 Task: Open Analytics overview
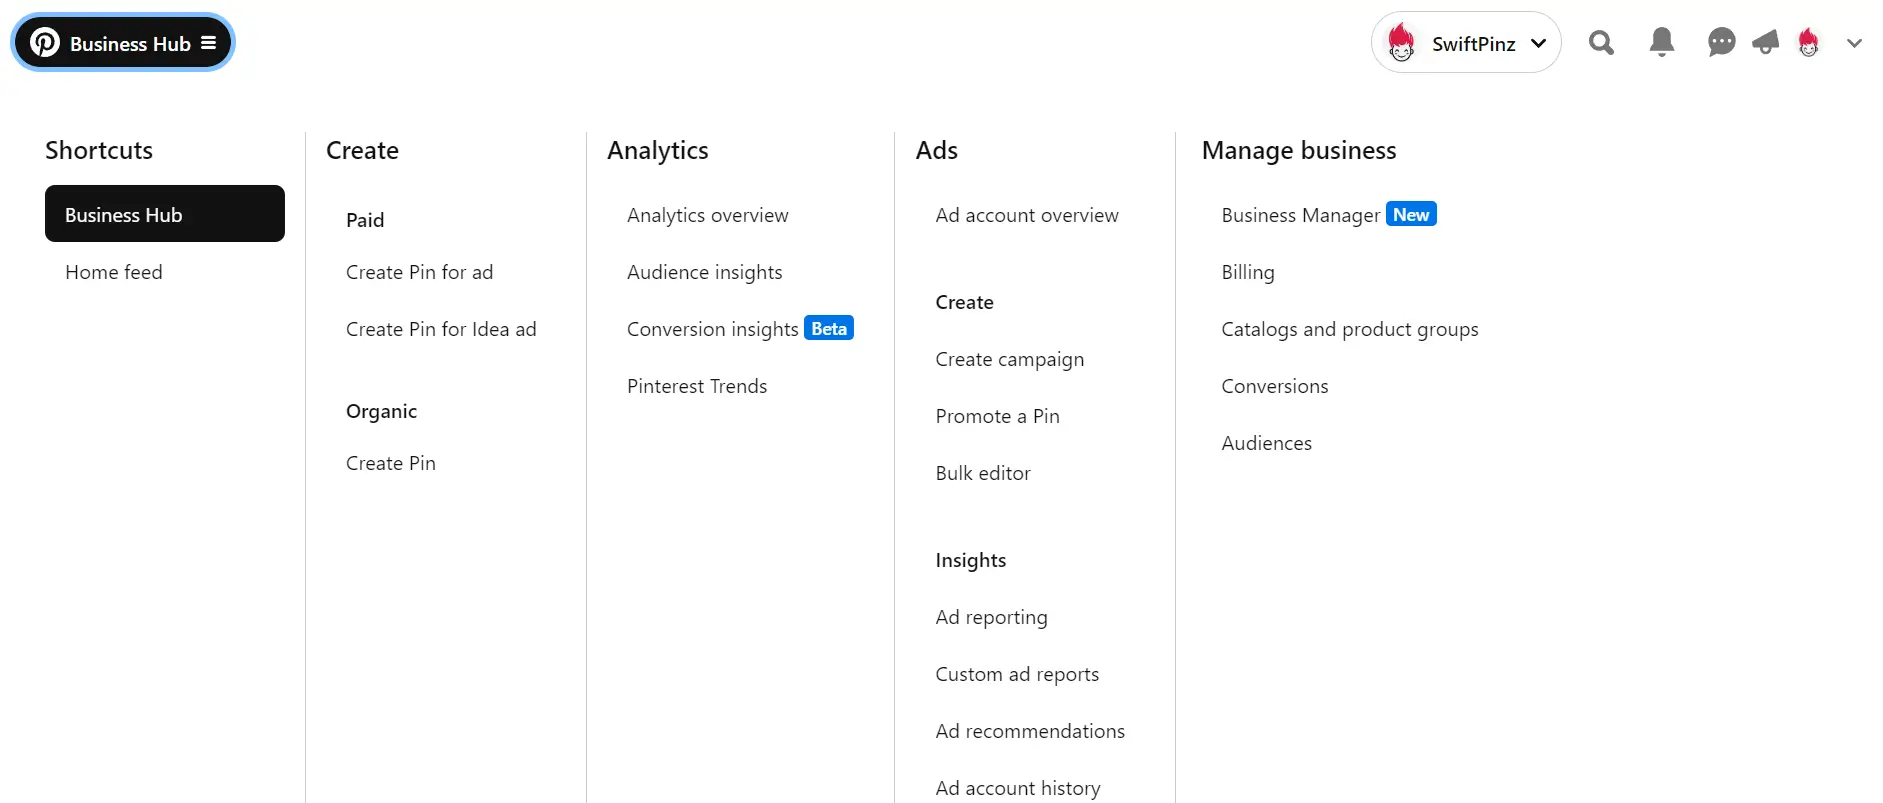click(708, 215)
